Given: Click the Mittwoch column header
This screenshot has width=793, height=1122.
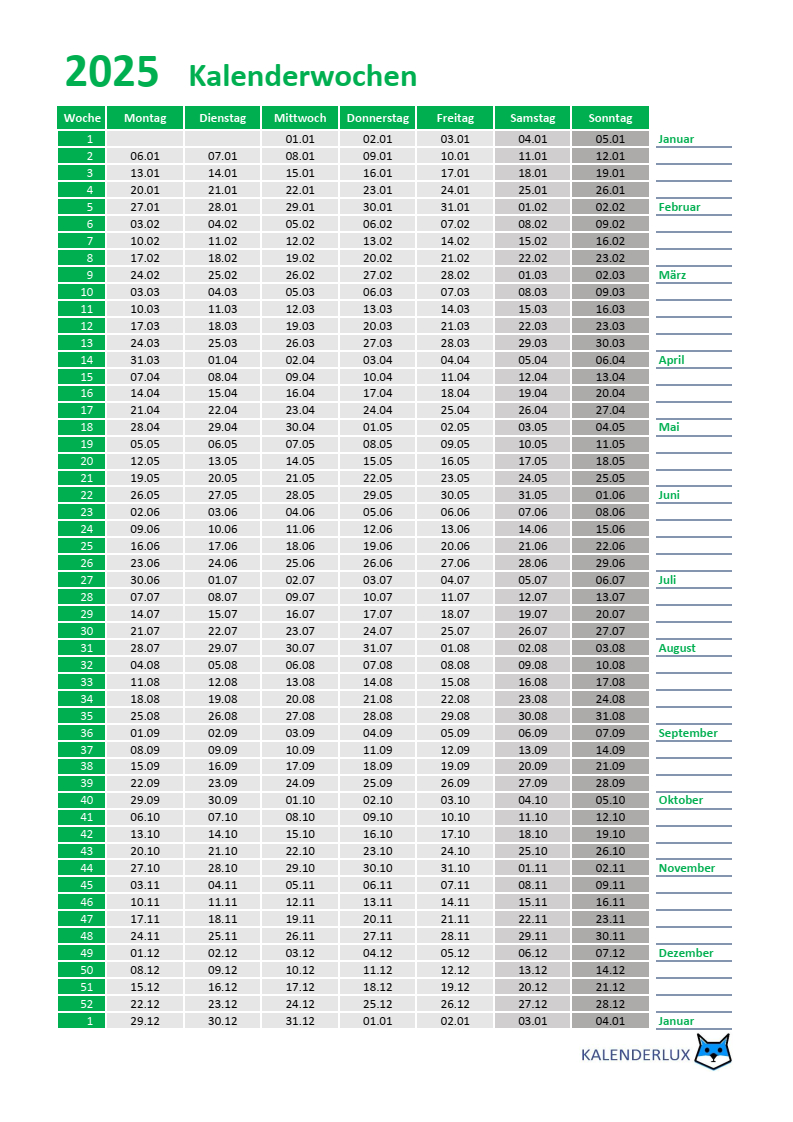Looking at the screenshot, I should pos(300,118).
